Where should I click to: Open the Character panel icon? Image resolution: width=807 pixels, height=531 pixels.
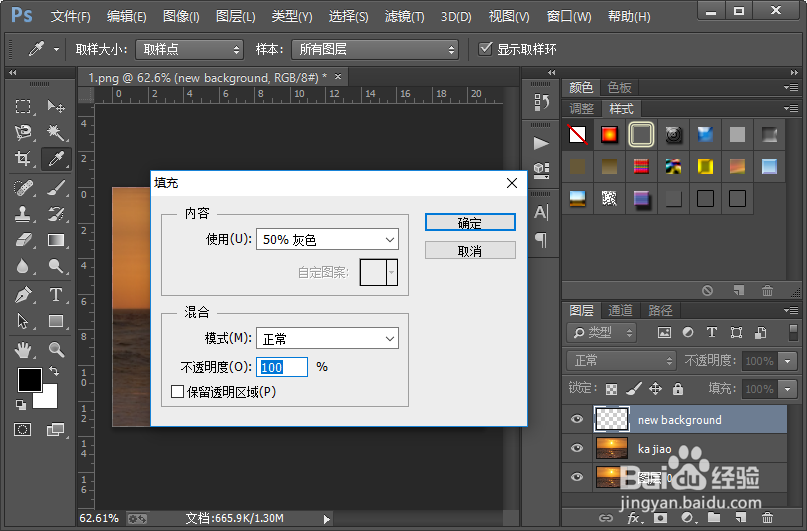(540, 212)
